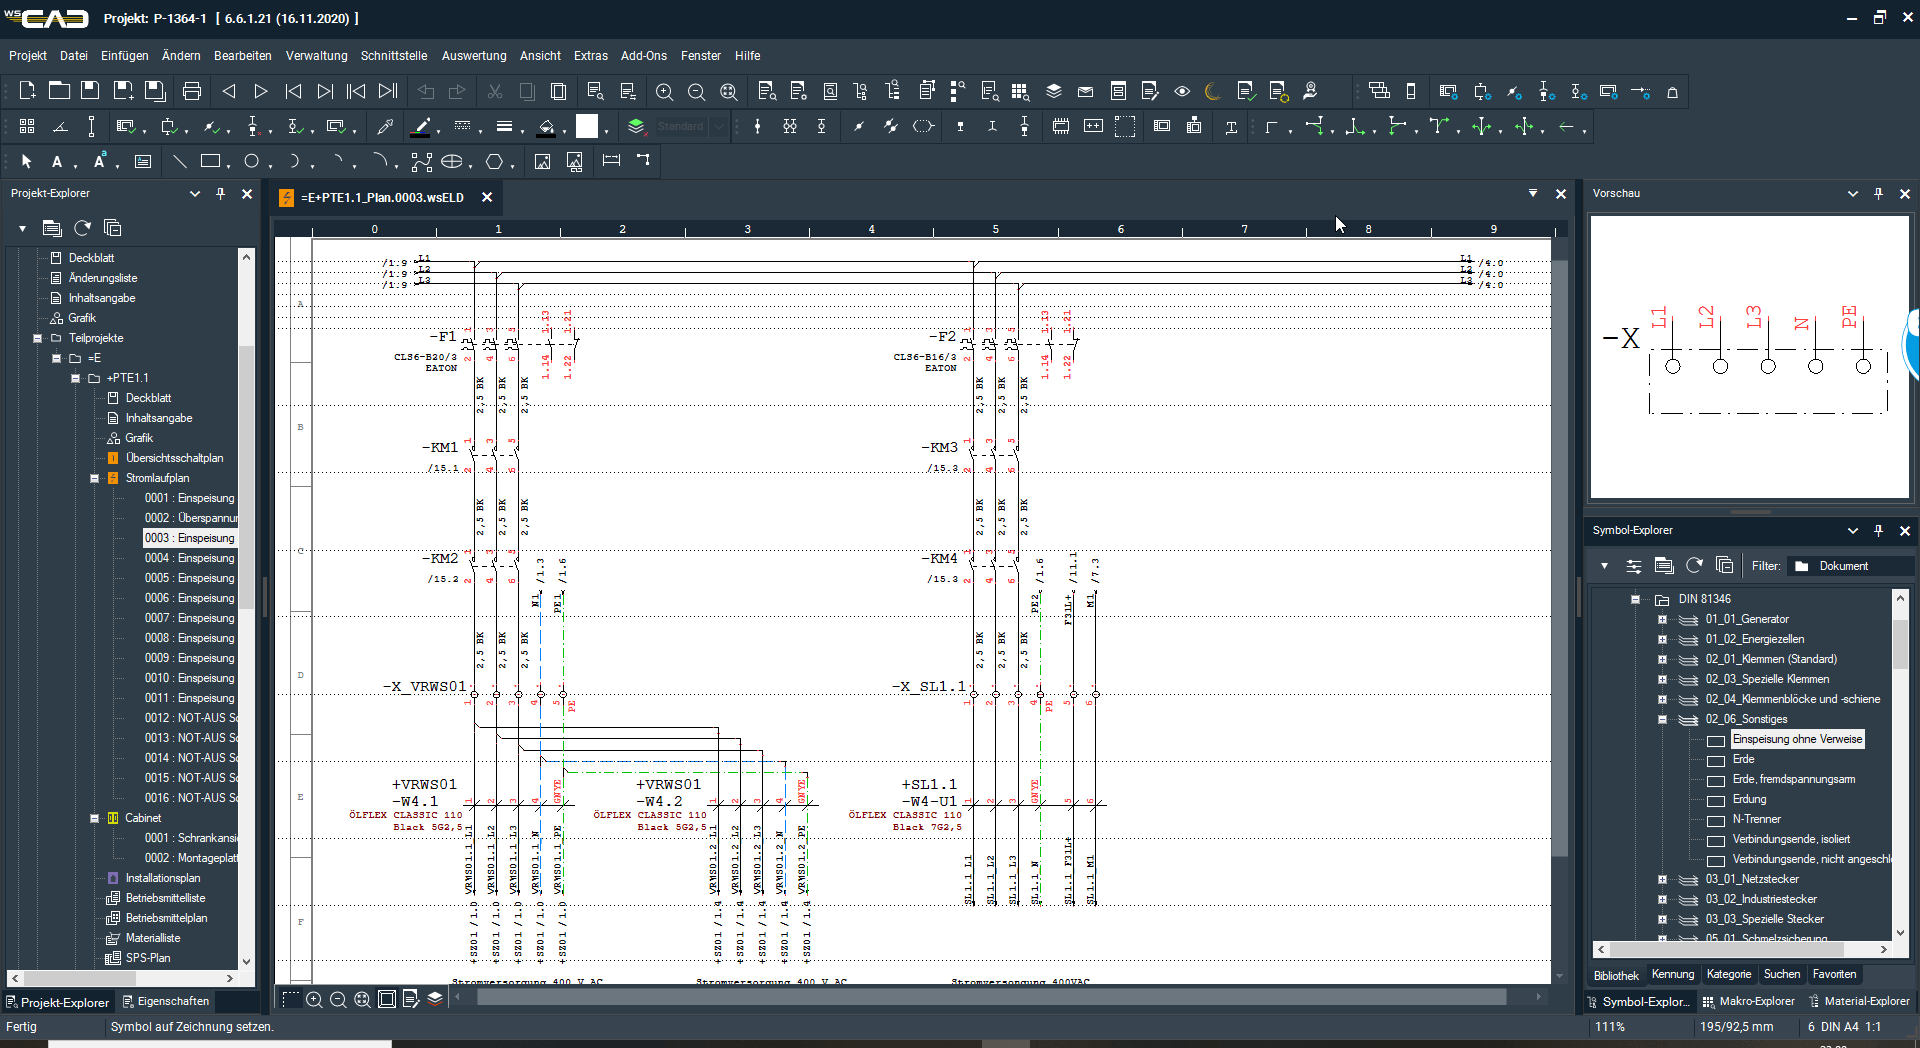Click the zoom in magnifier in top toolbar
Screen dimensions: 1920x1048
[664, 92]
